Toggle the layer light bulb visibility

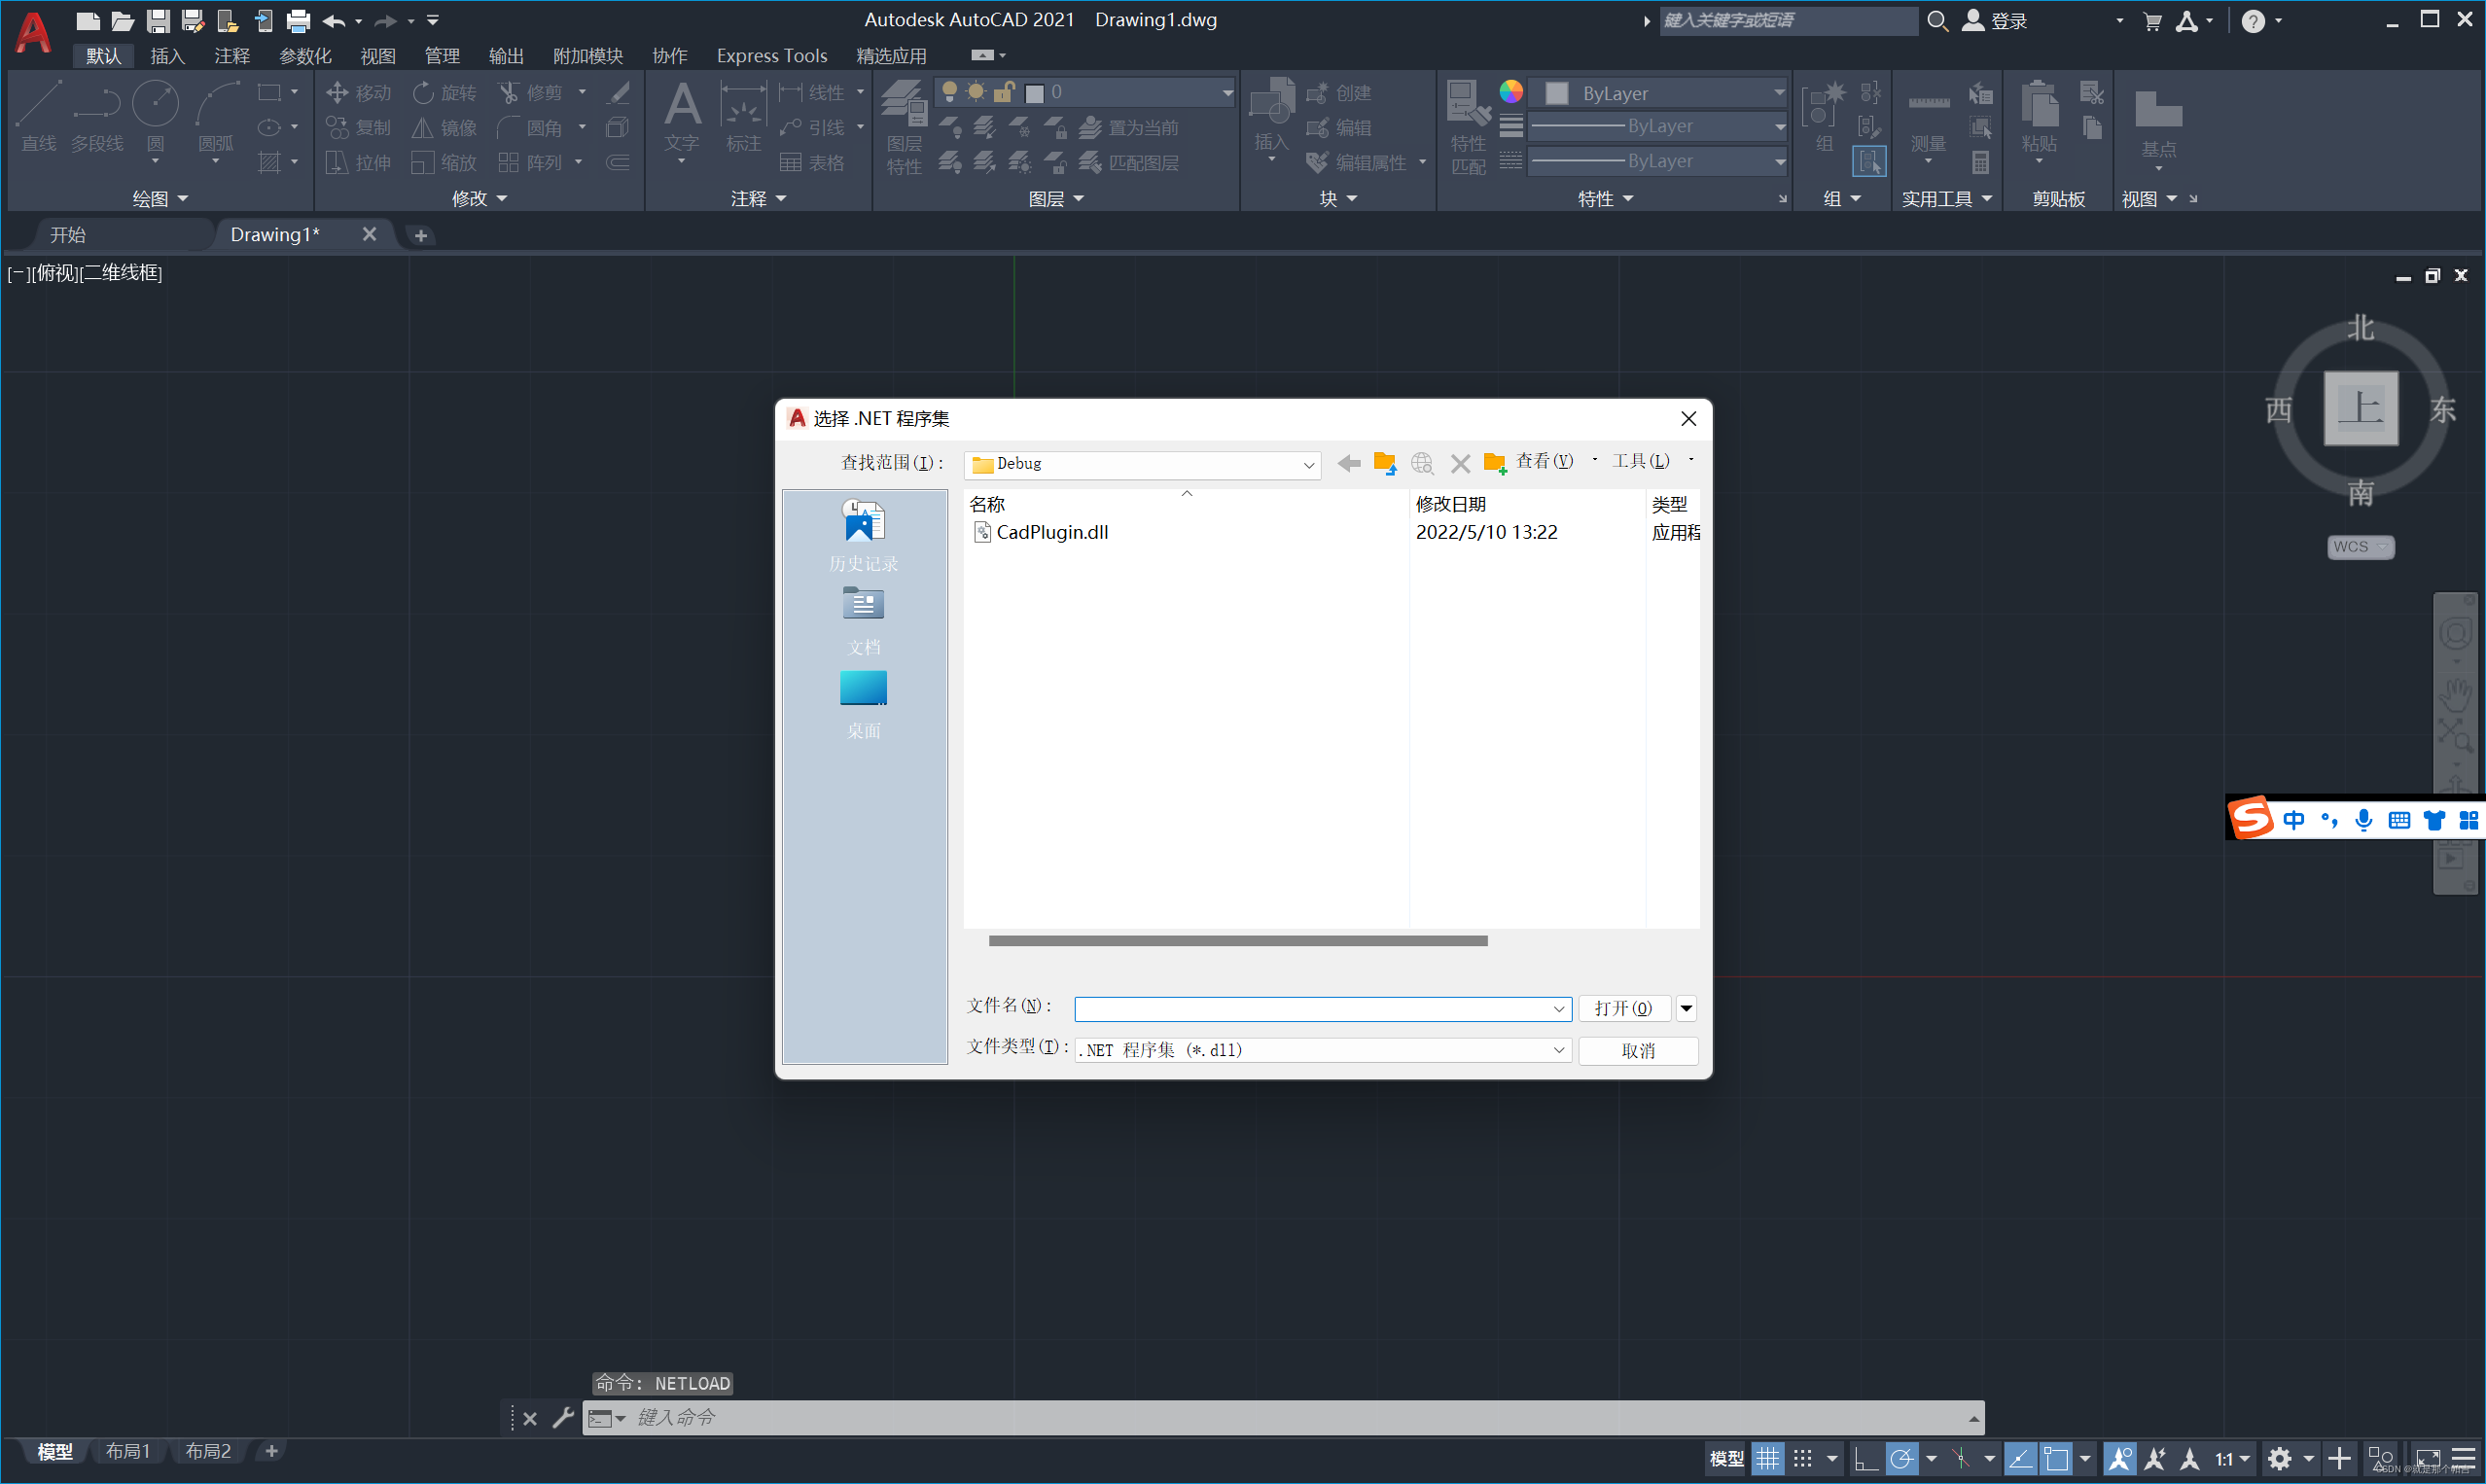(950, 91)
